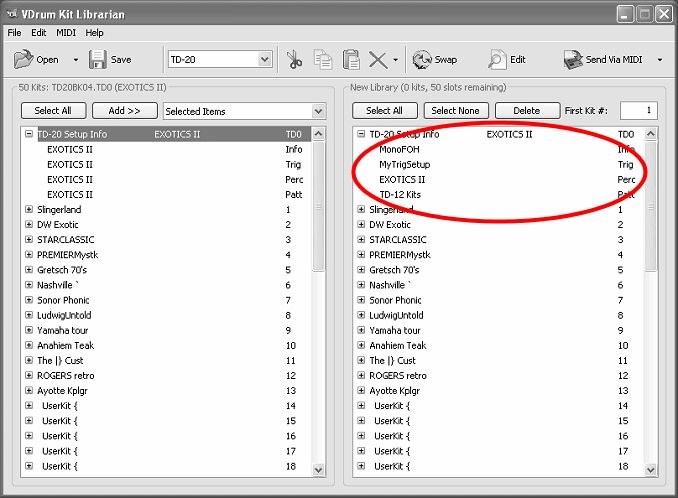Image resolution: width=678 pixels, height=498 pixels.
Task: Expand the Slingerland kit in left list
Action: point(29,210)
